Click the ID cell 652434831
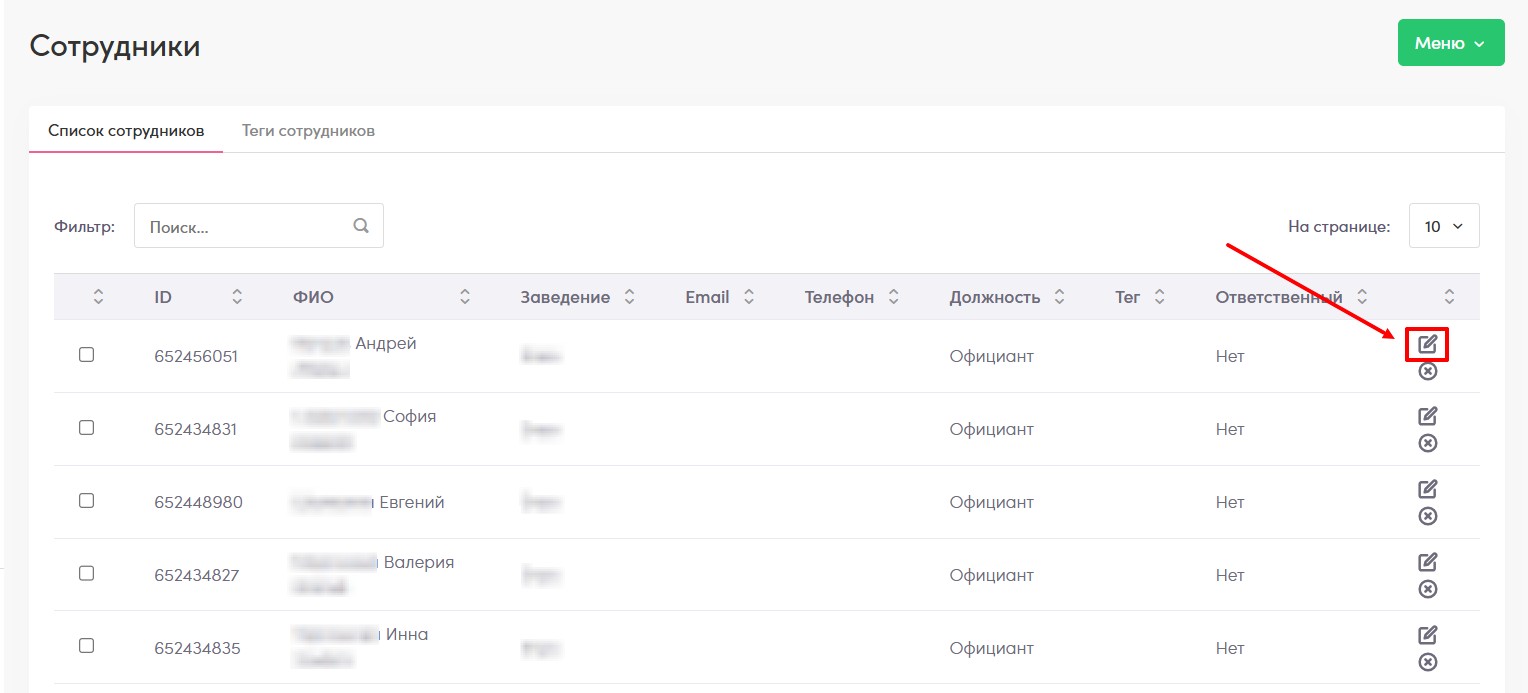This screenshot has width=1528, height=693. [196, 429]
